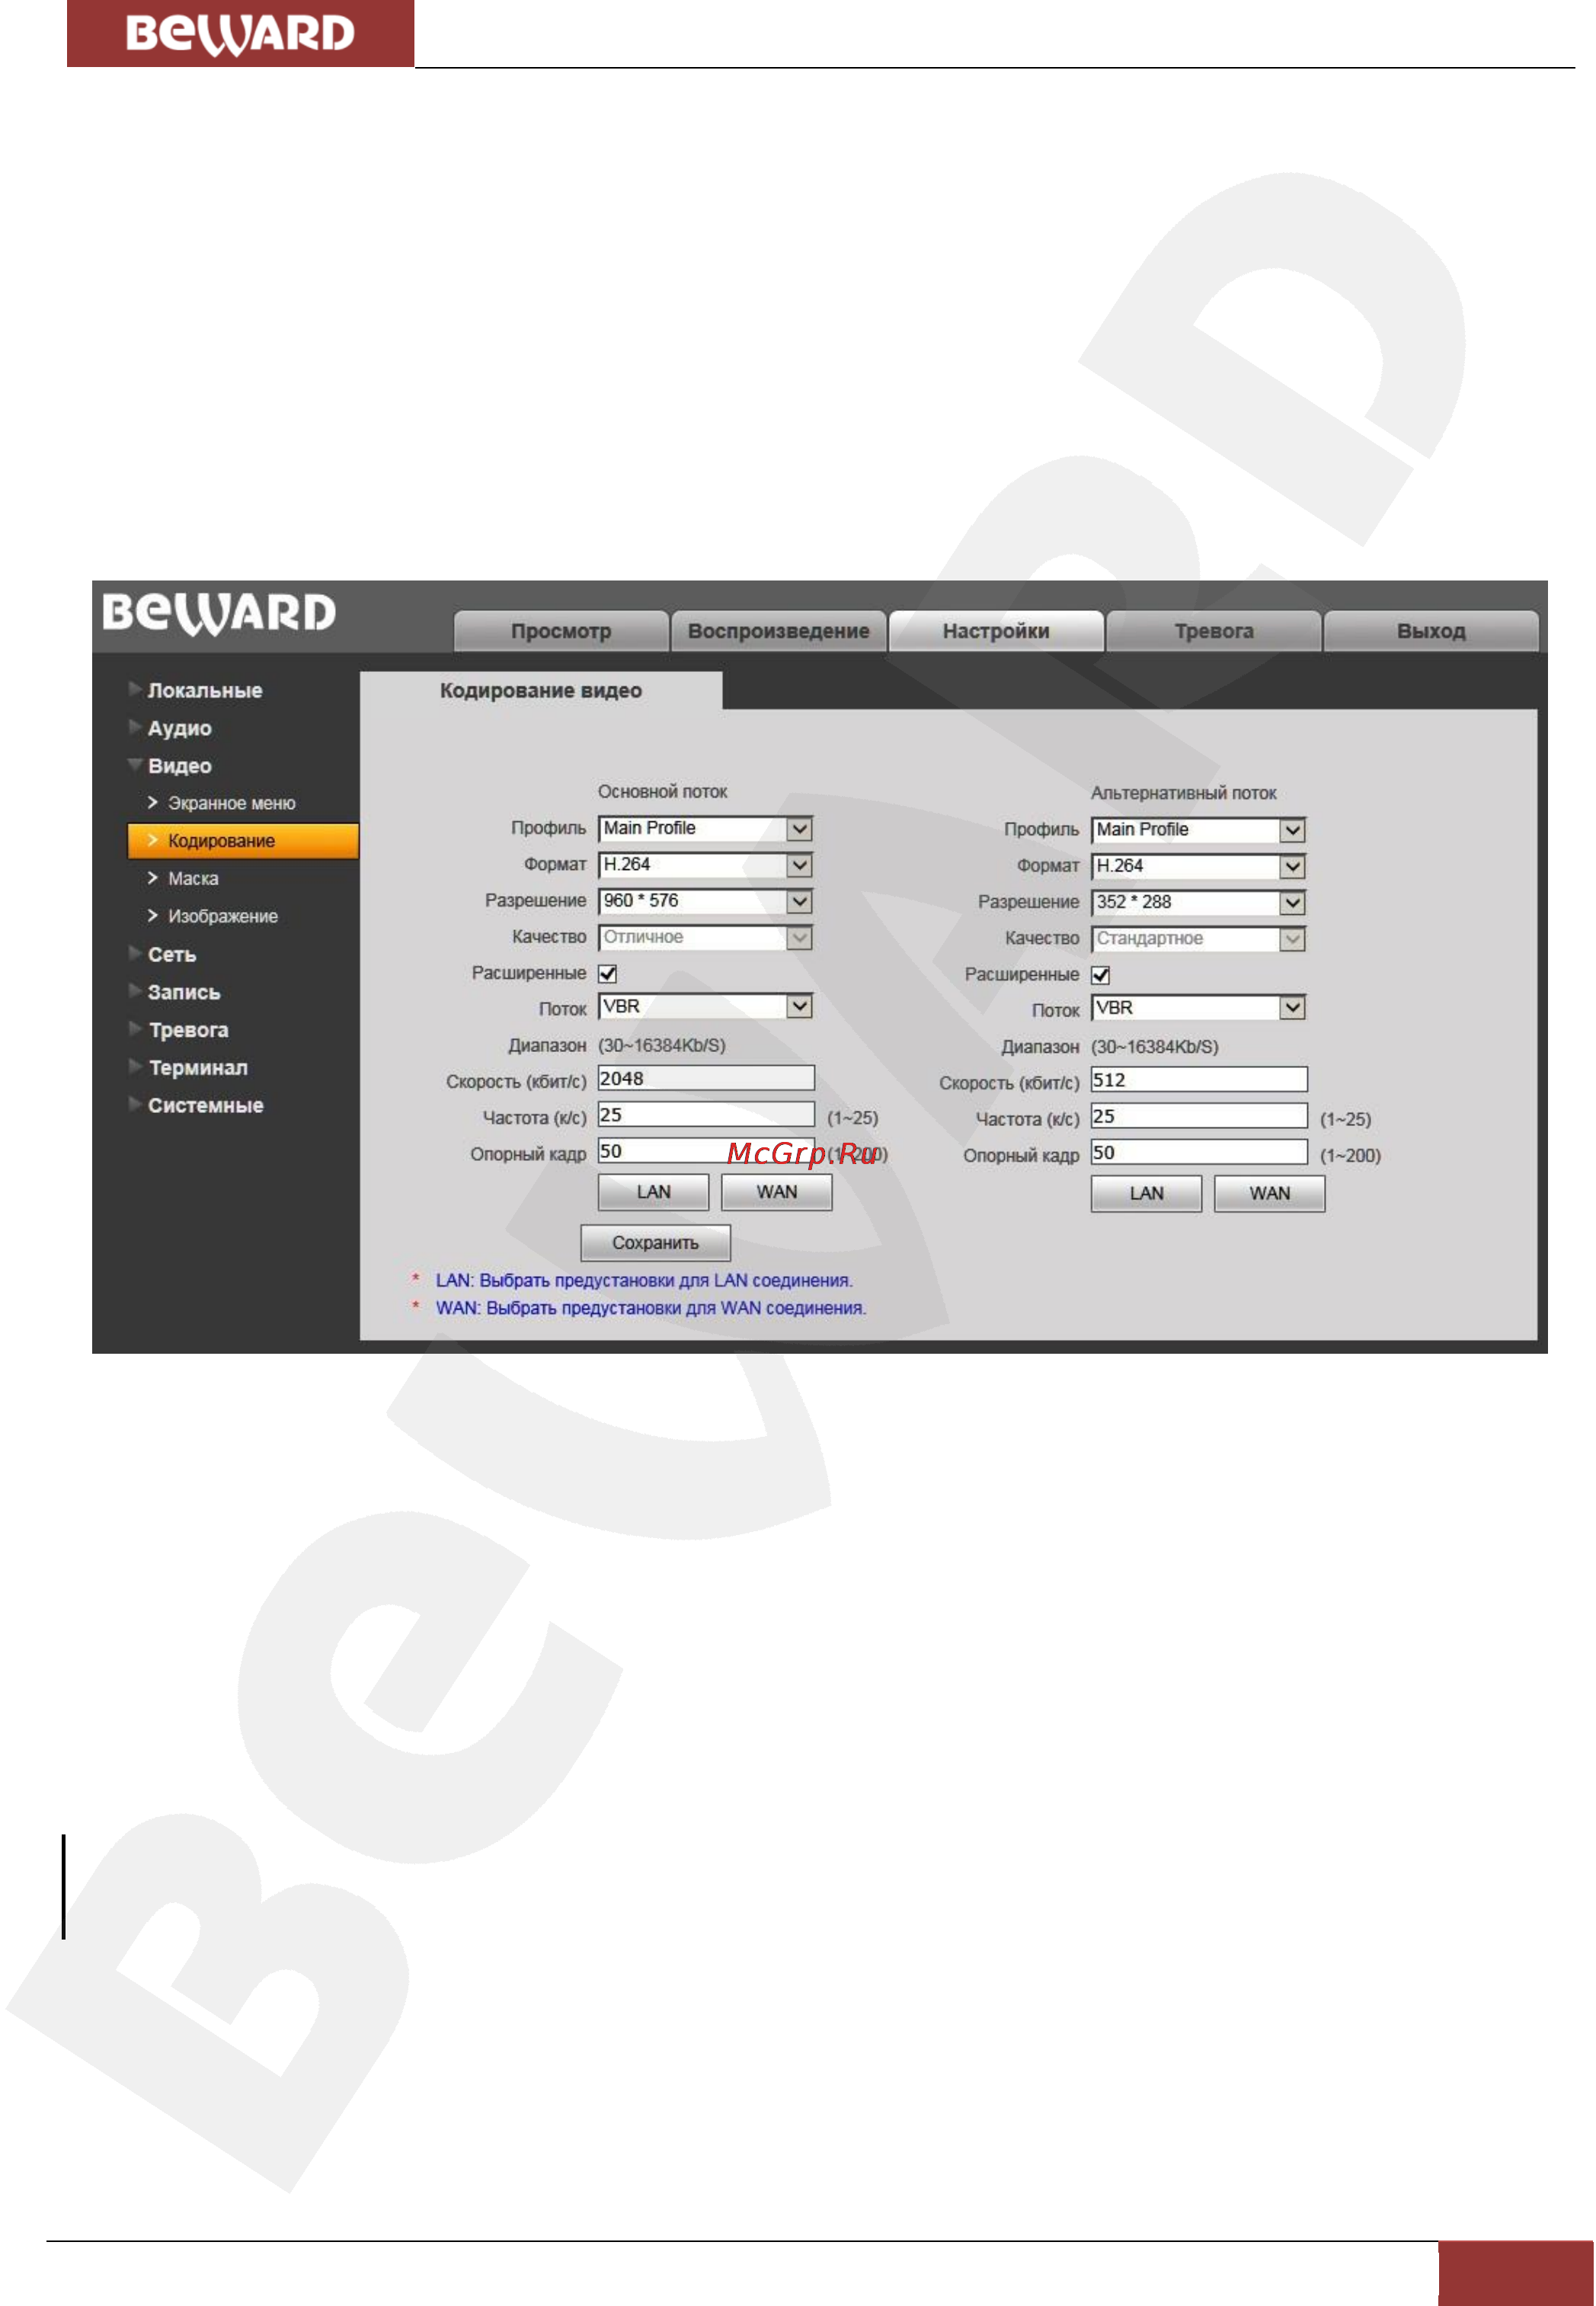
Task: Apply WAN preset for main stream
Action: click(x=777, y=1193)
